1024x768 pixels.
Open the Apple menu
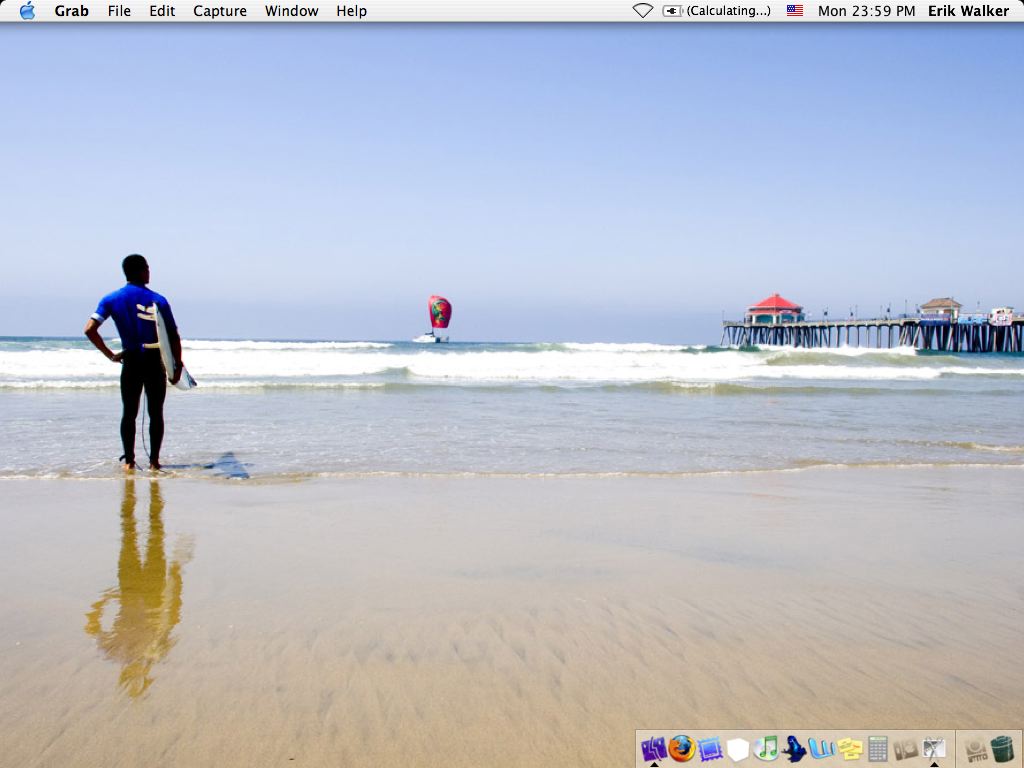point(27,10)
